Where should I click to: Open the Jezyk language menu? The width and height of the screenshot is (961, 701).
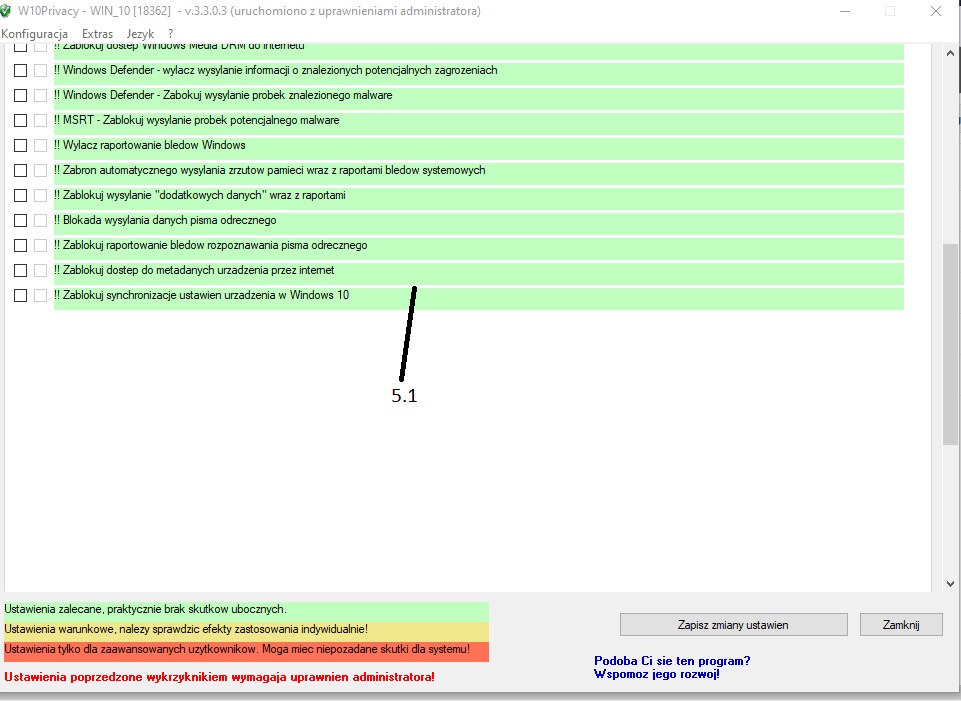[140, 34]
